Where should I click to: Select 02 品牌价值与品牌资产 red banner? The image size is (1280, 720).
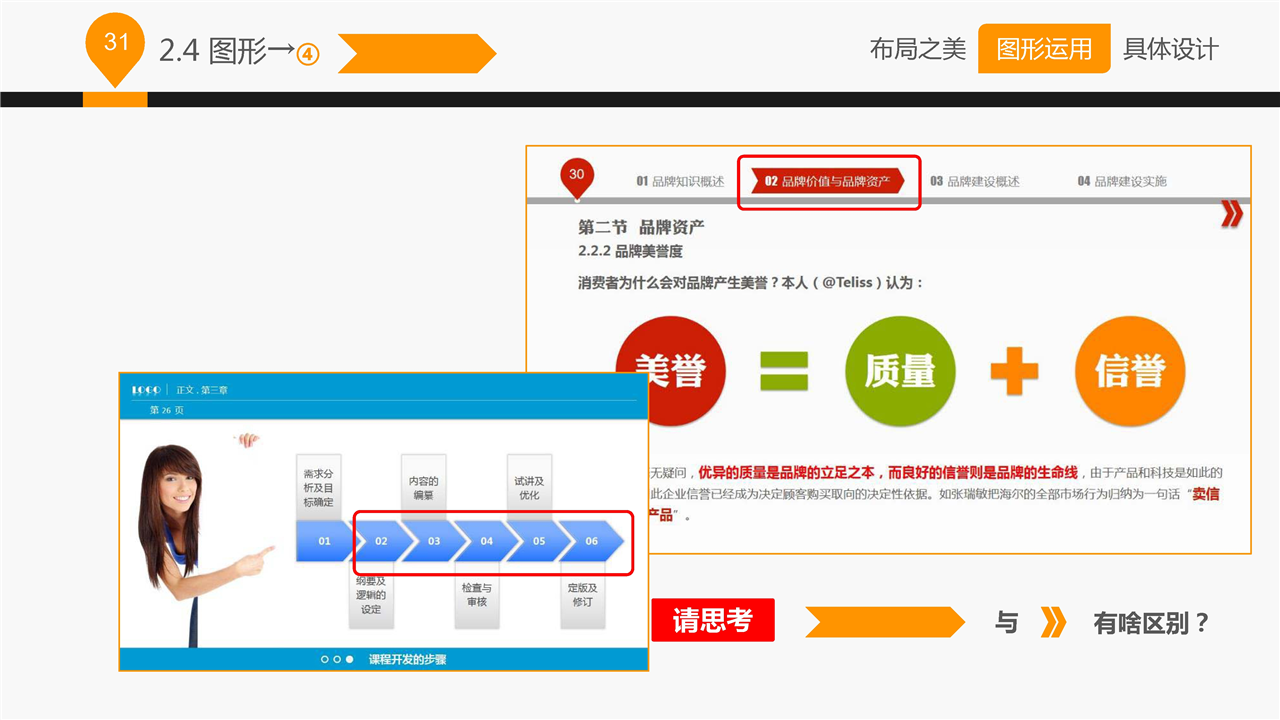(829, 181)
